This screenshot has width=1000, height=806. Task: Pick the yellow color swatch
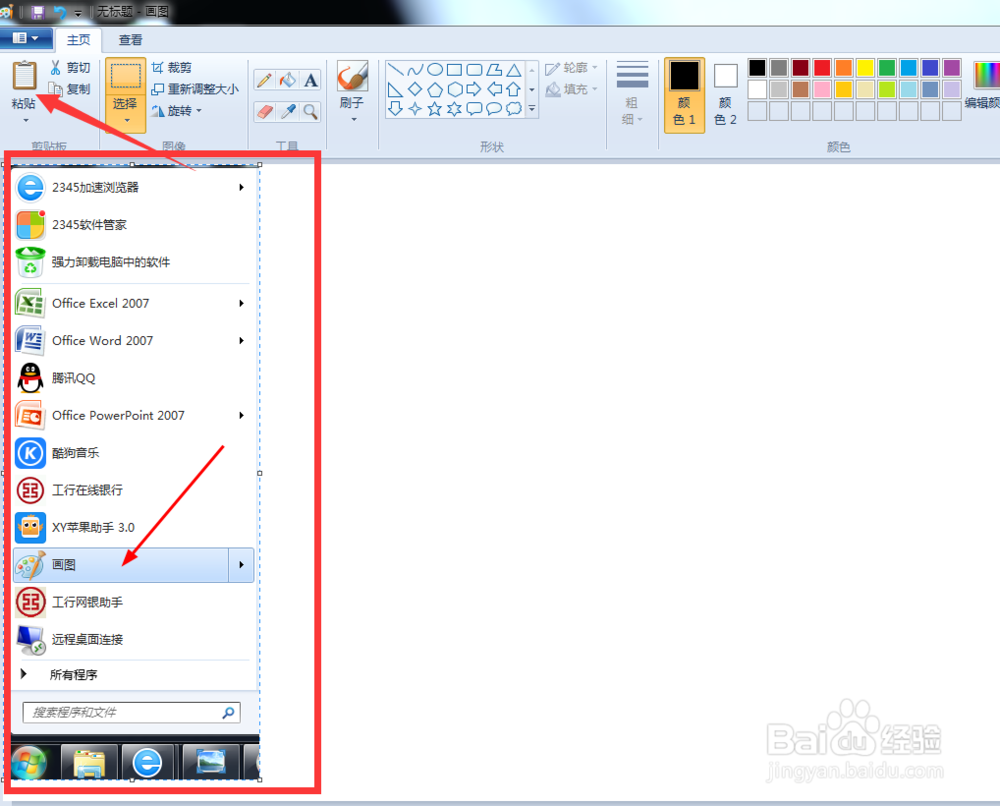coord(865,68)
